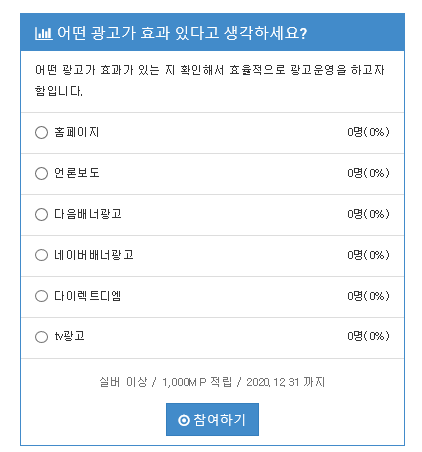Click the bar chart icon in poll header
This screenshot has height=452, width=422.
pyautogui.click(x=43, y=33)
